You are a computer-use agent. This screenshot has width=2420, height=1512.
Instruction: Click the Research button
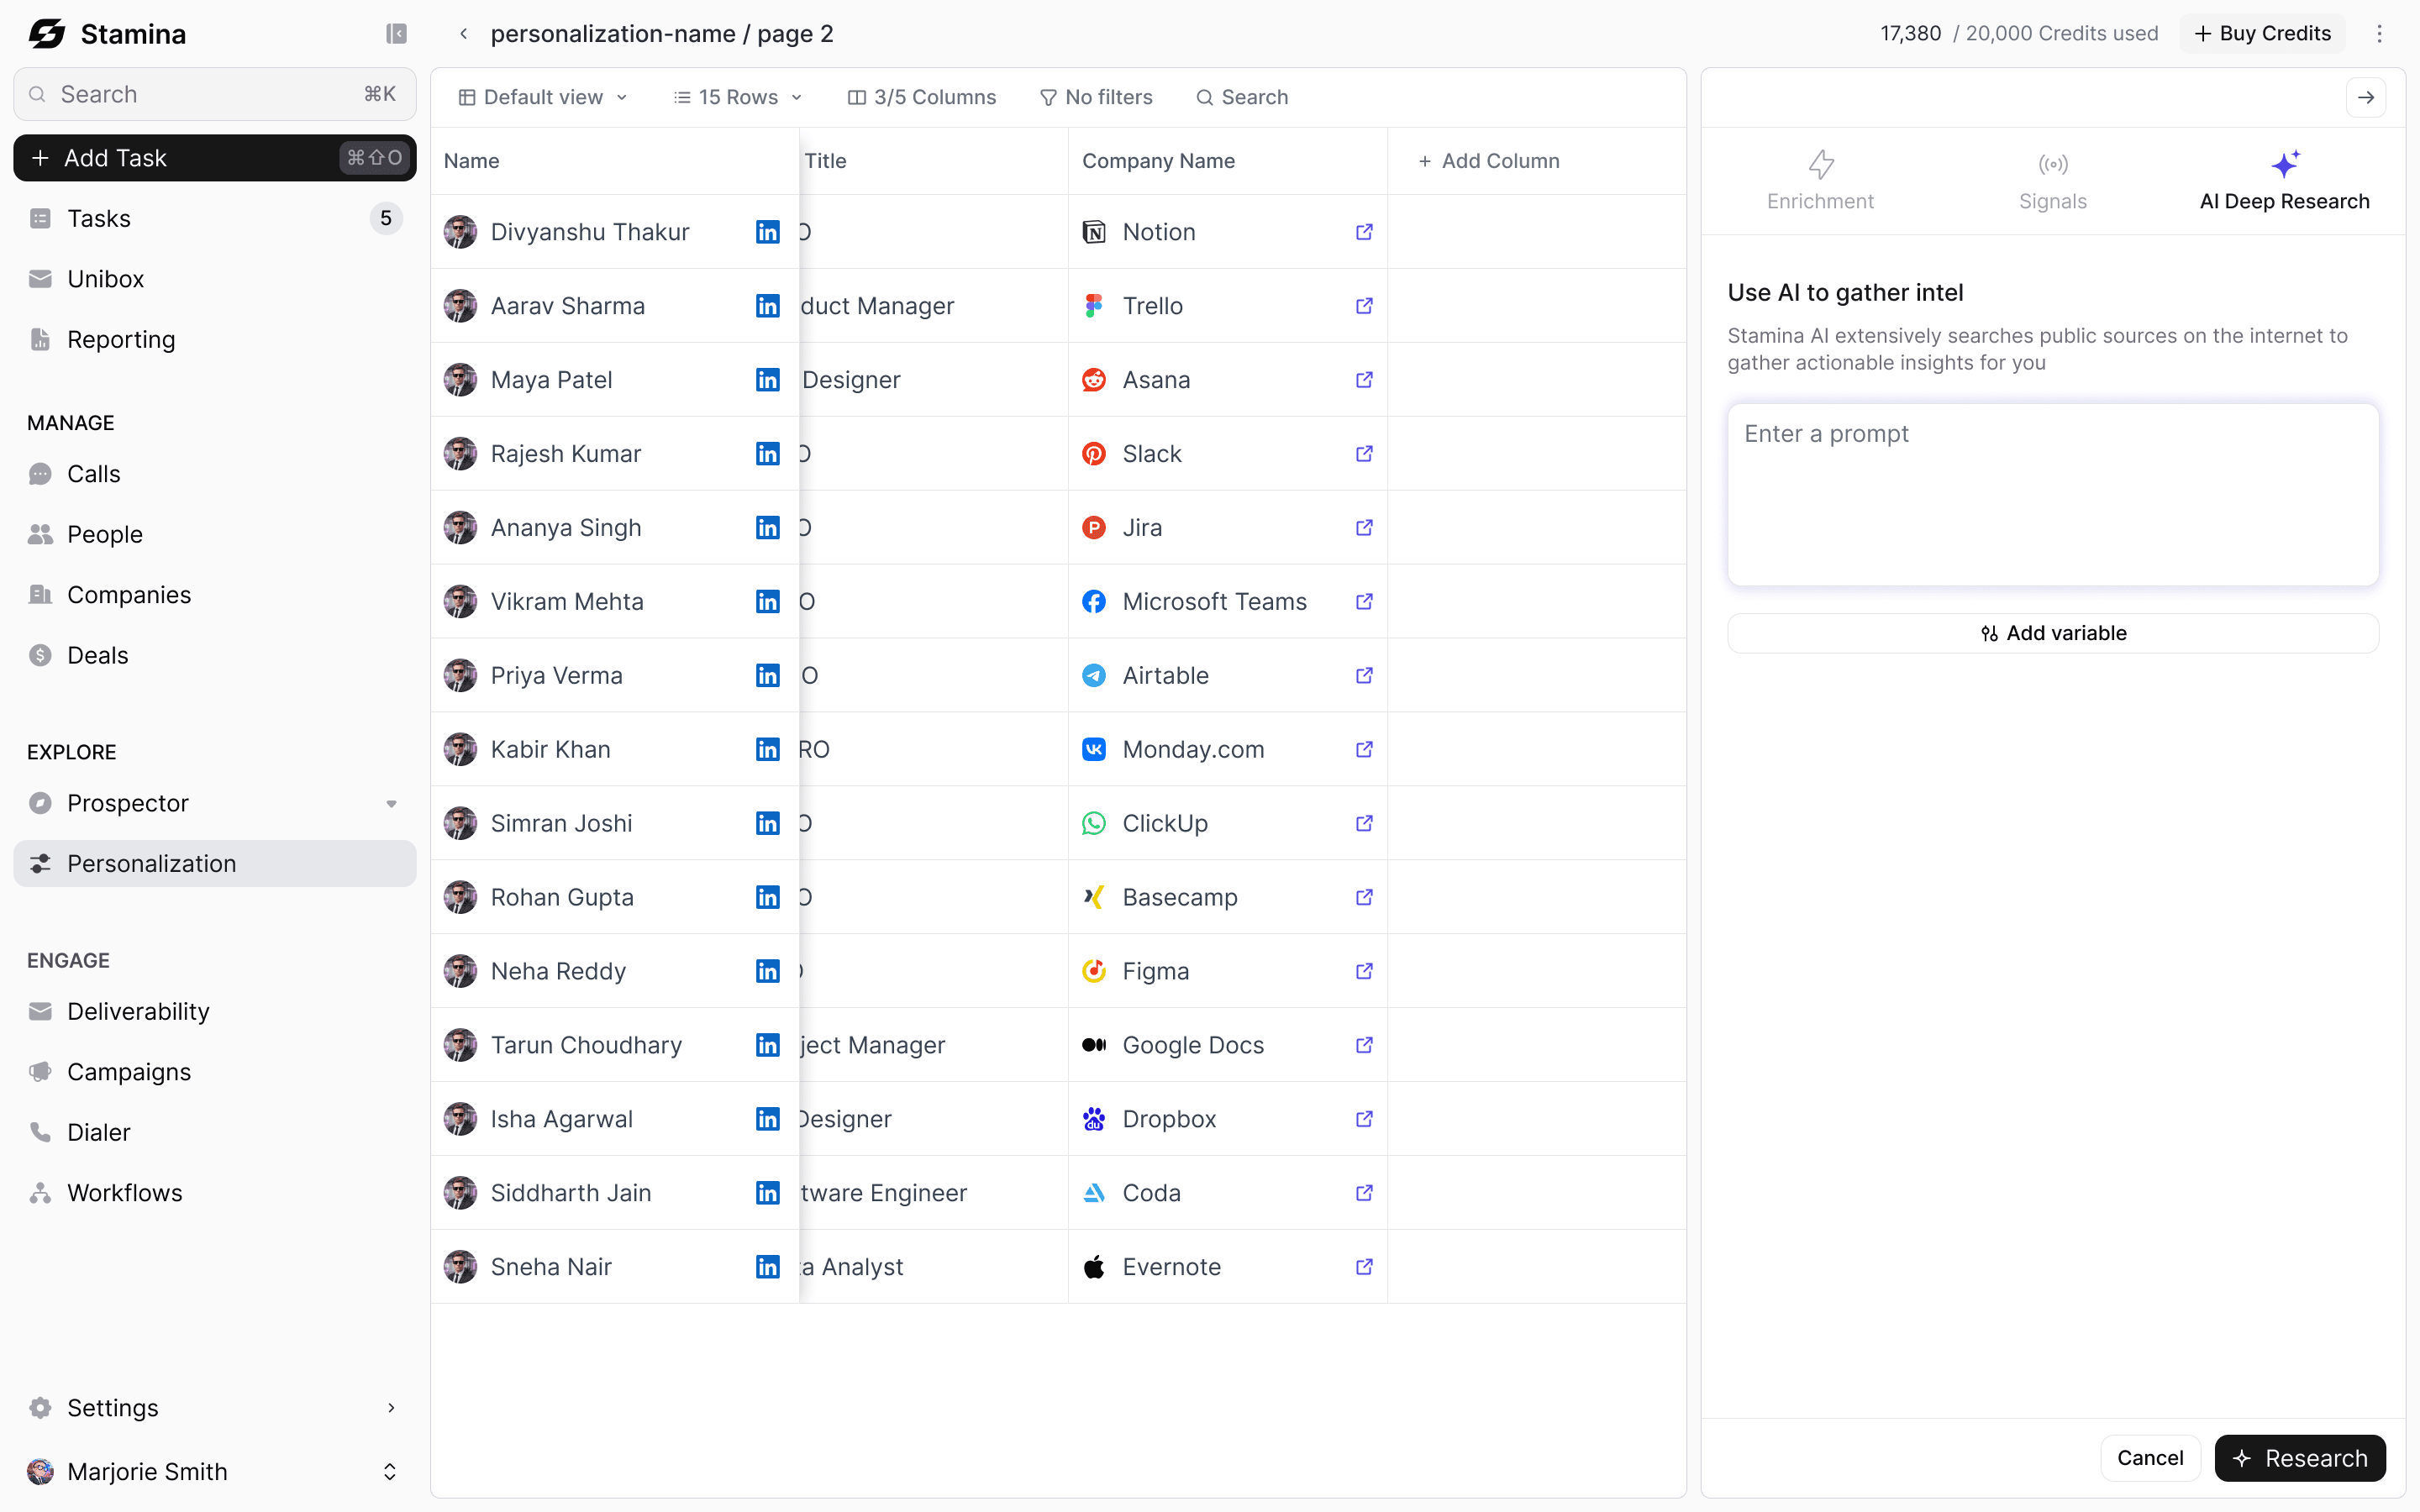coord(2299,1458)
